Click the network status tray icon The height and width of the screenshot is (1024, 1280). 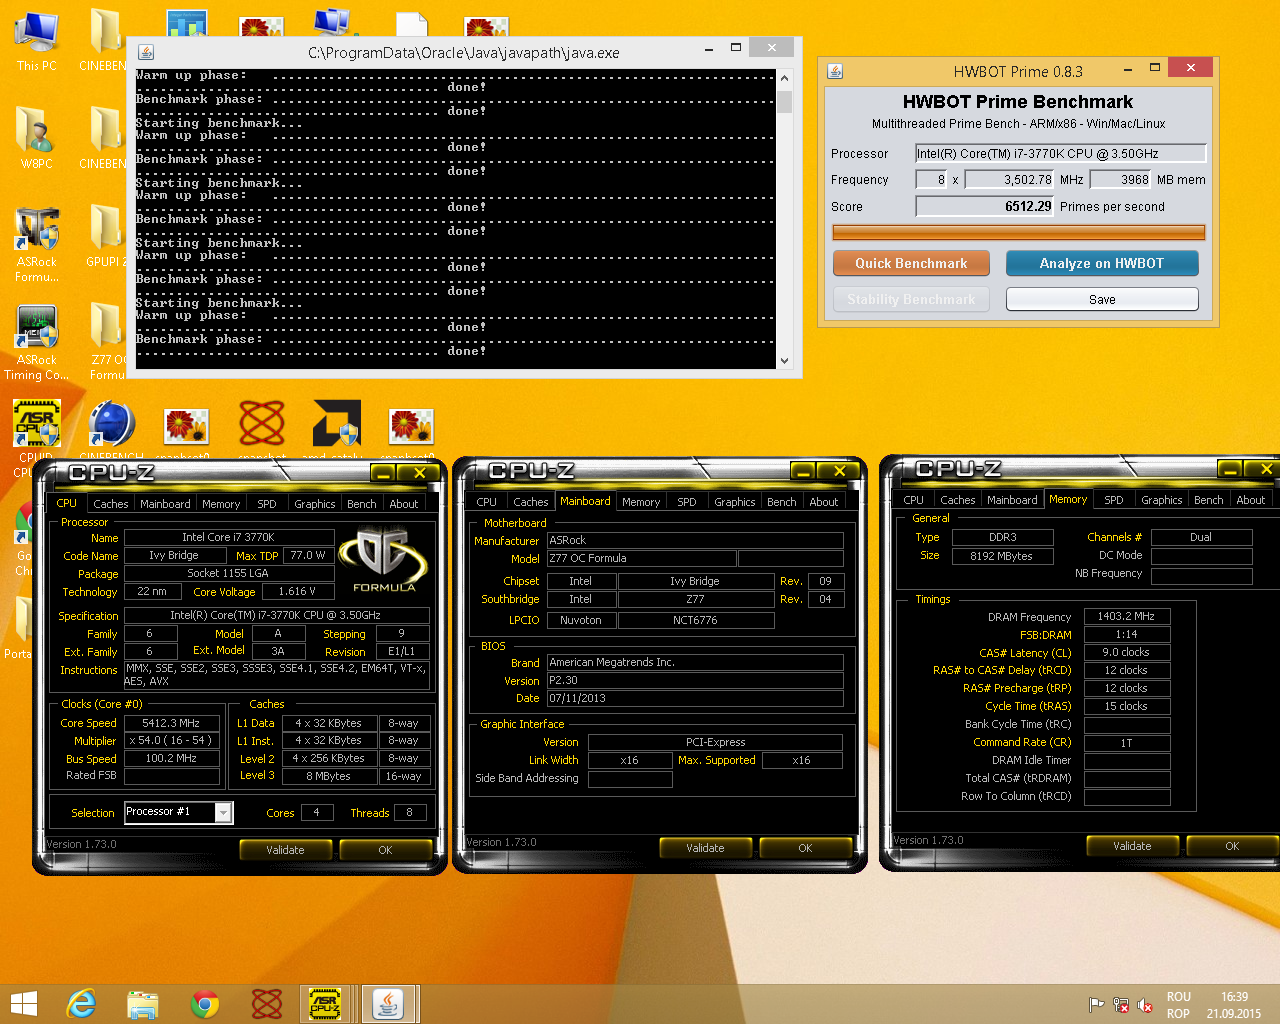tap(1121, 1005)
